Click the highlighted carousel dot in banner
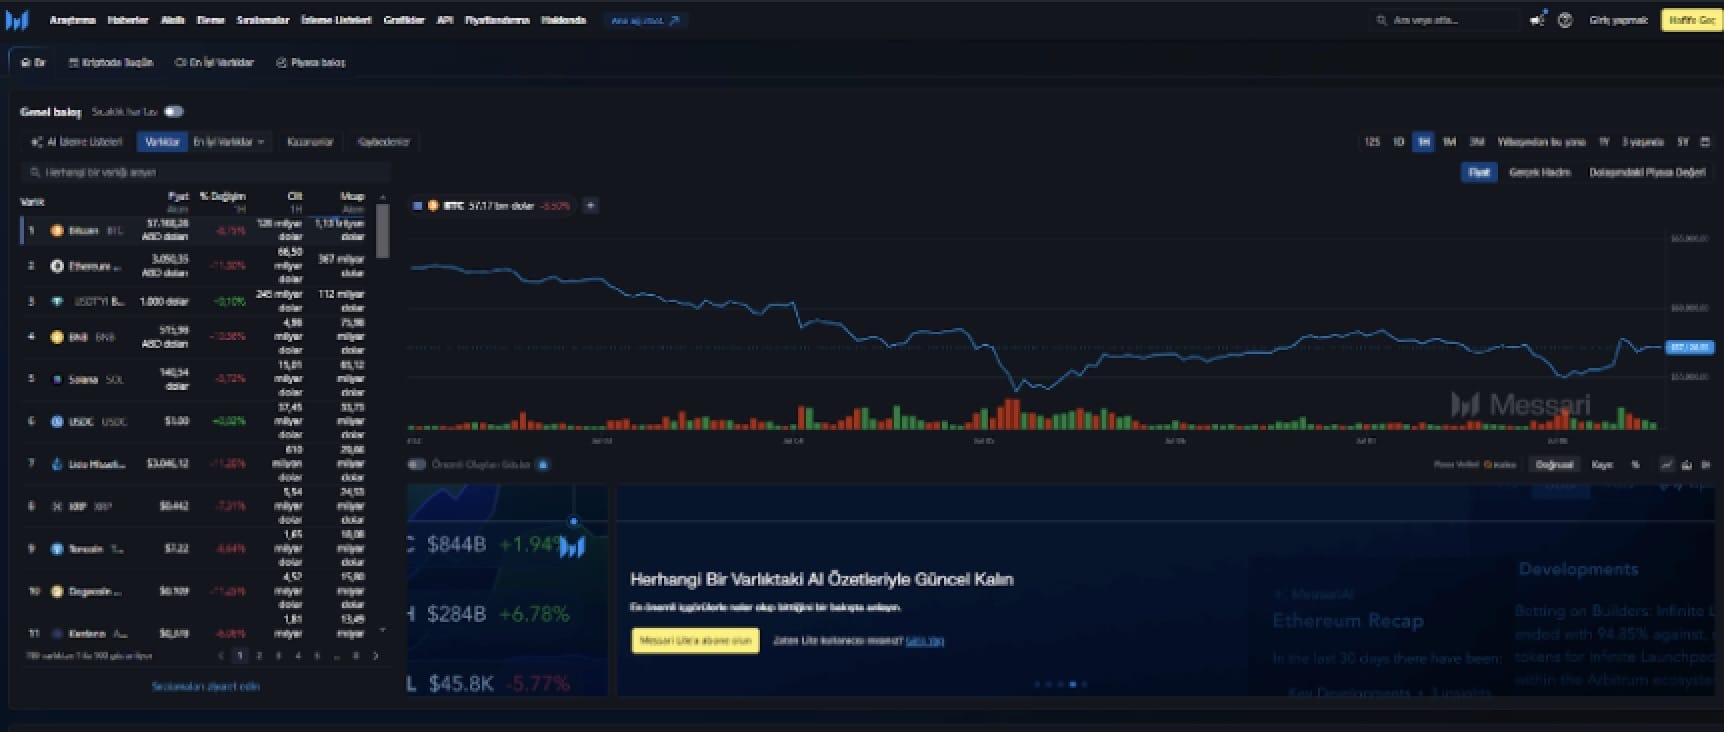The image size is (1724, 732). 1073,685
